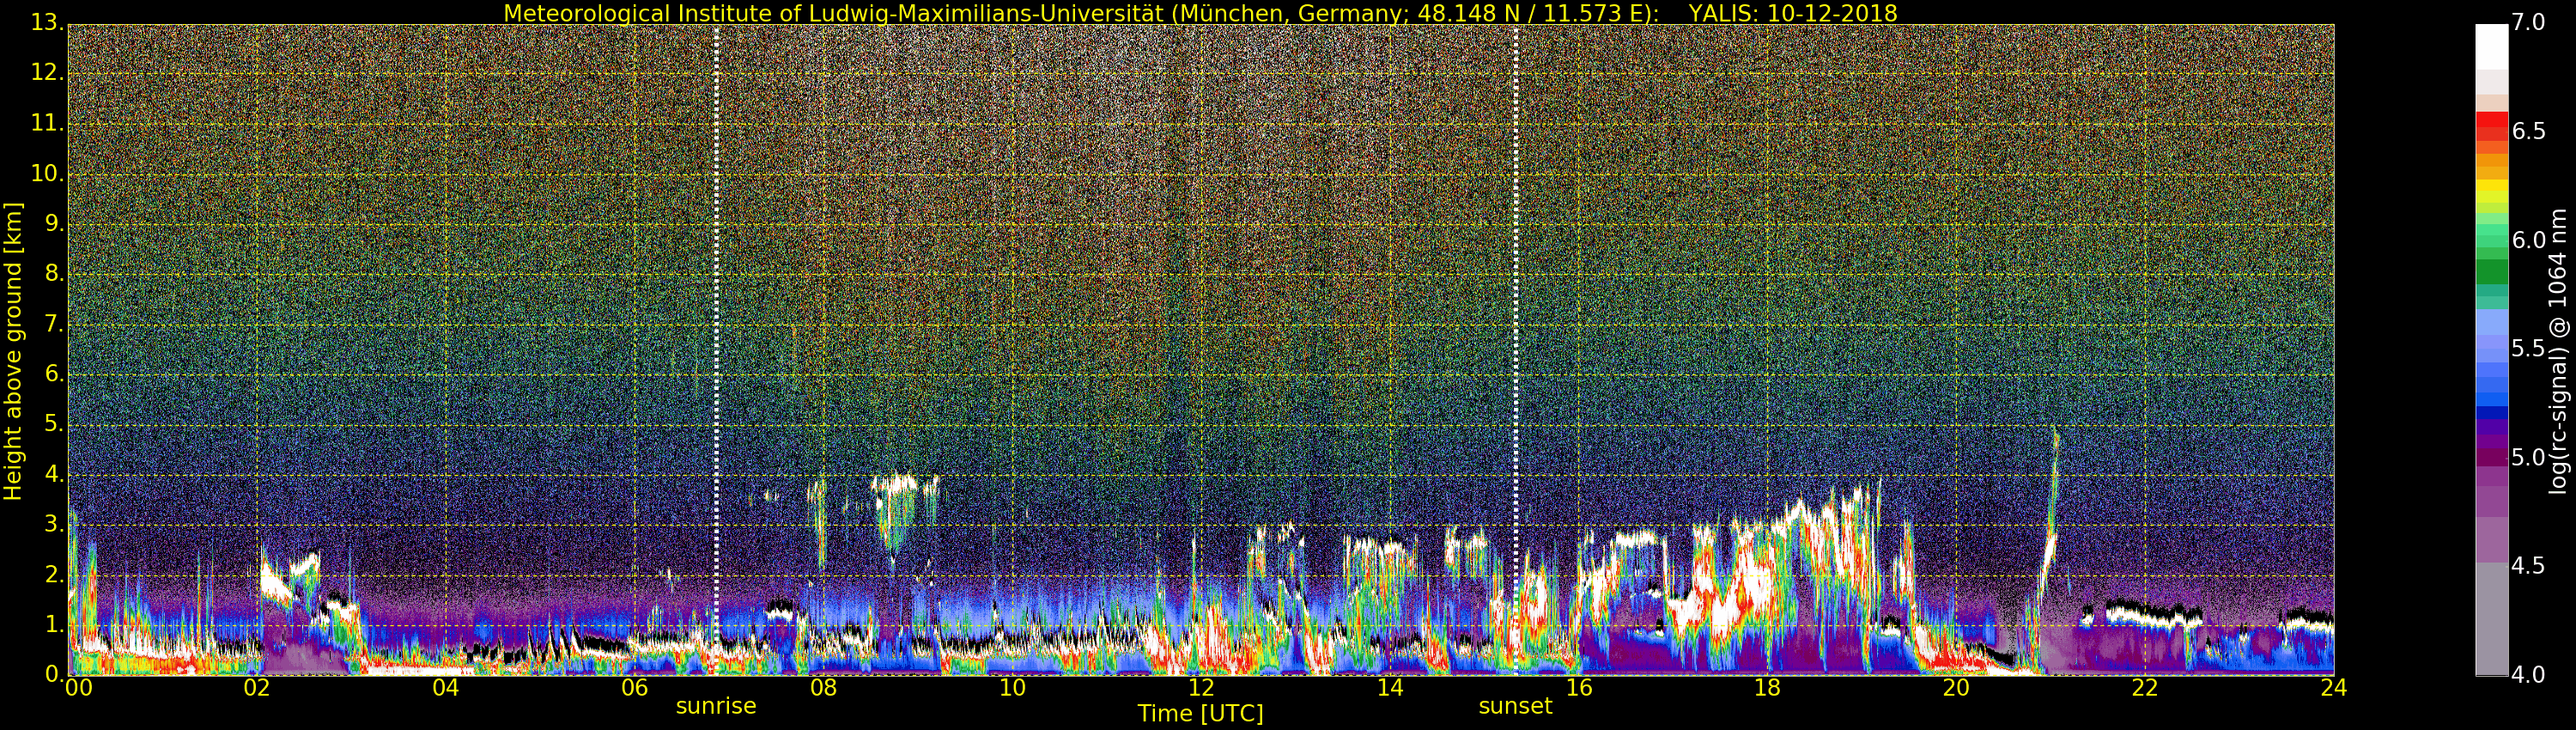Click the 'Height above ground [km]' axis label
The image size is (2576, 730).
[x=13, y=351]
